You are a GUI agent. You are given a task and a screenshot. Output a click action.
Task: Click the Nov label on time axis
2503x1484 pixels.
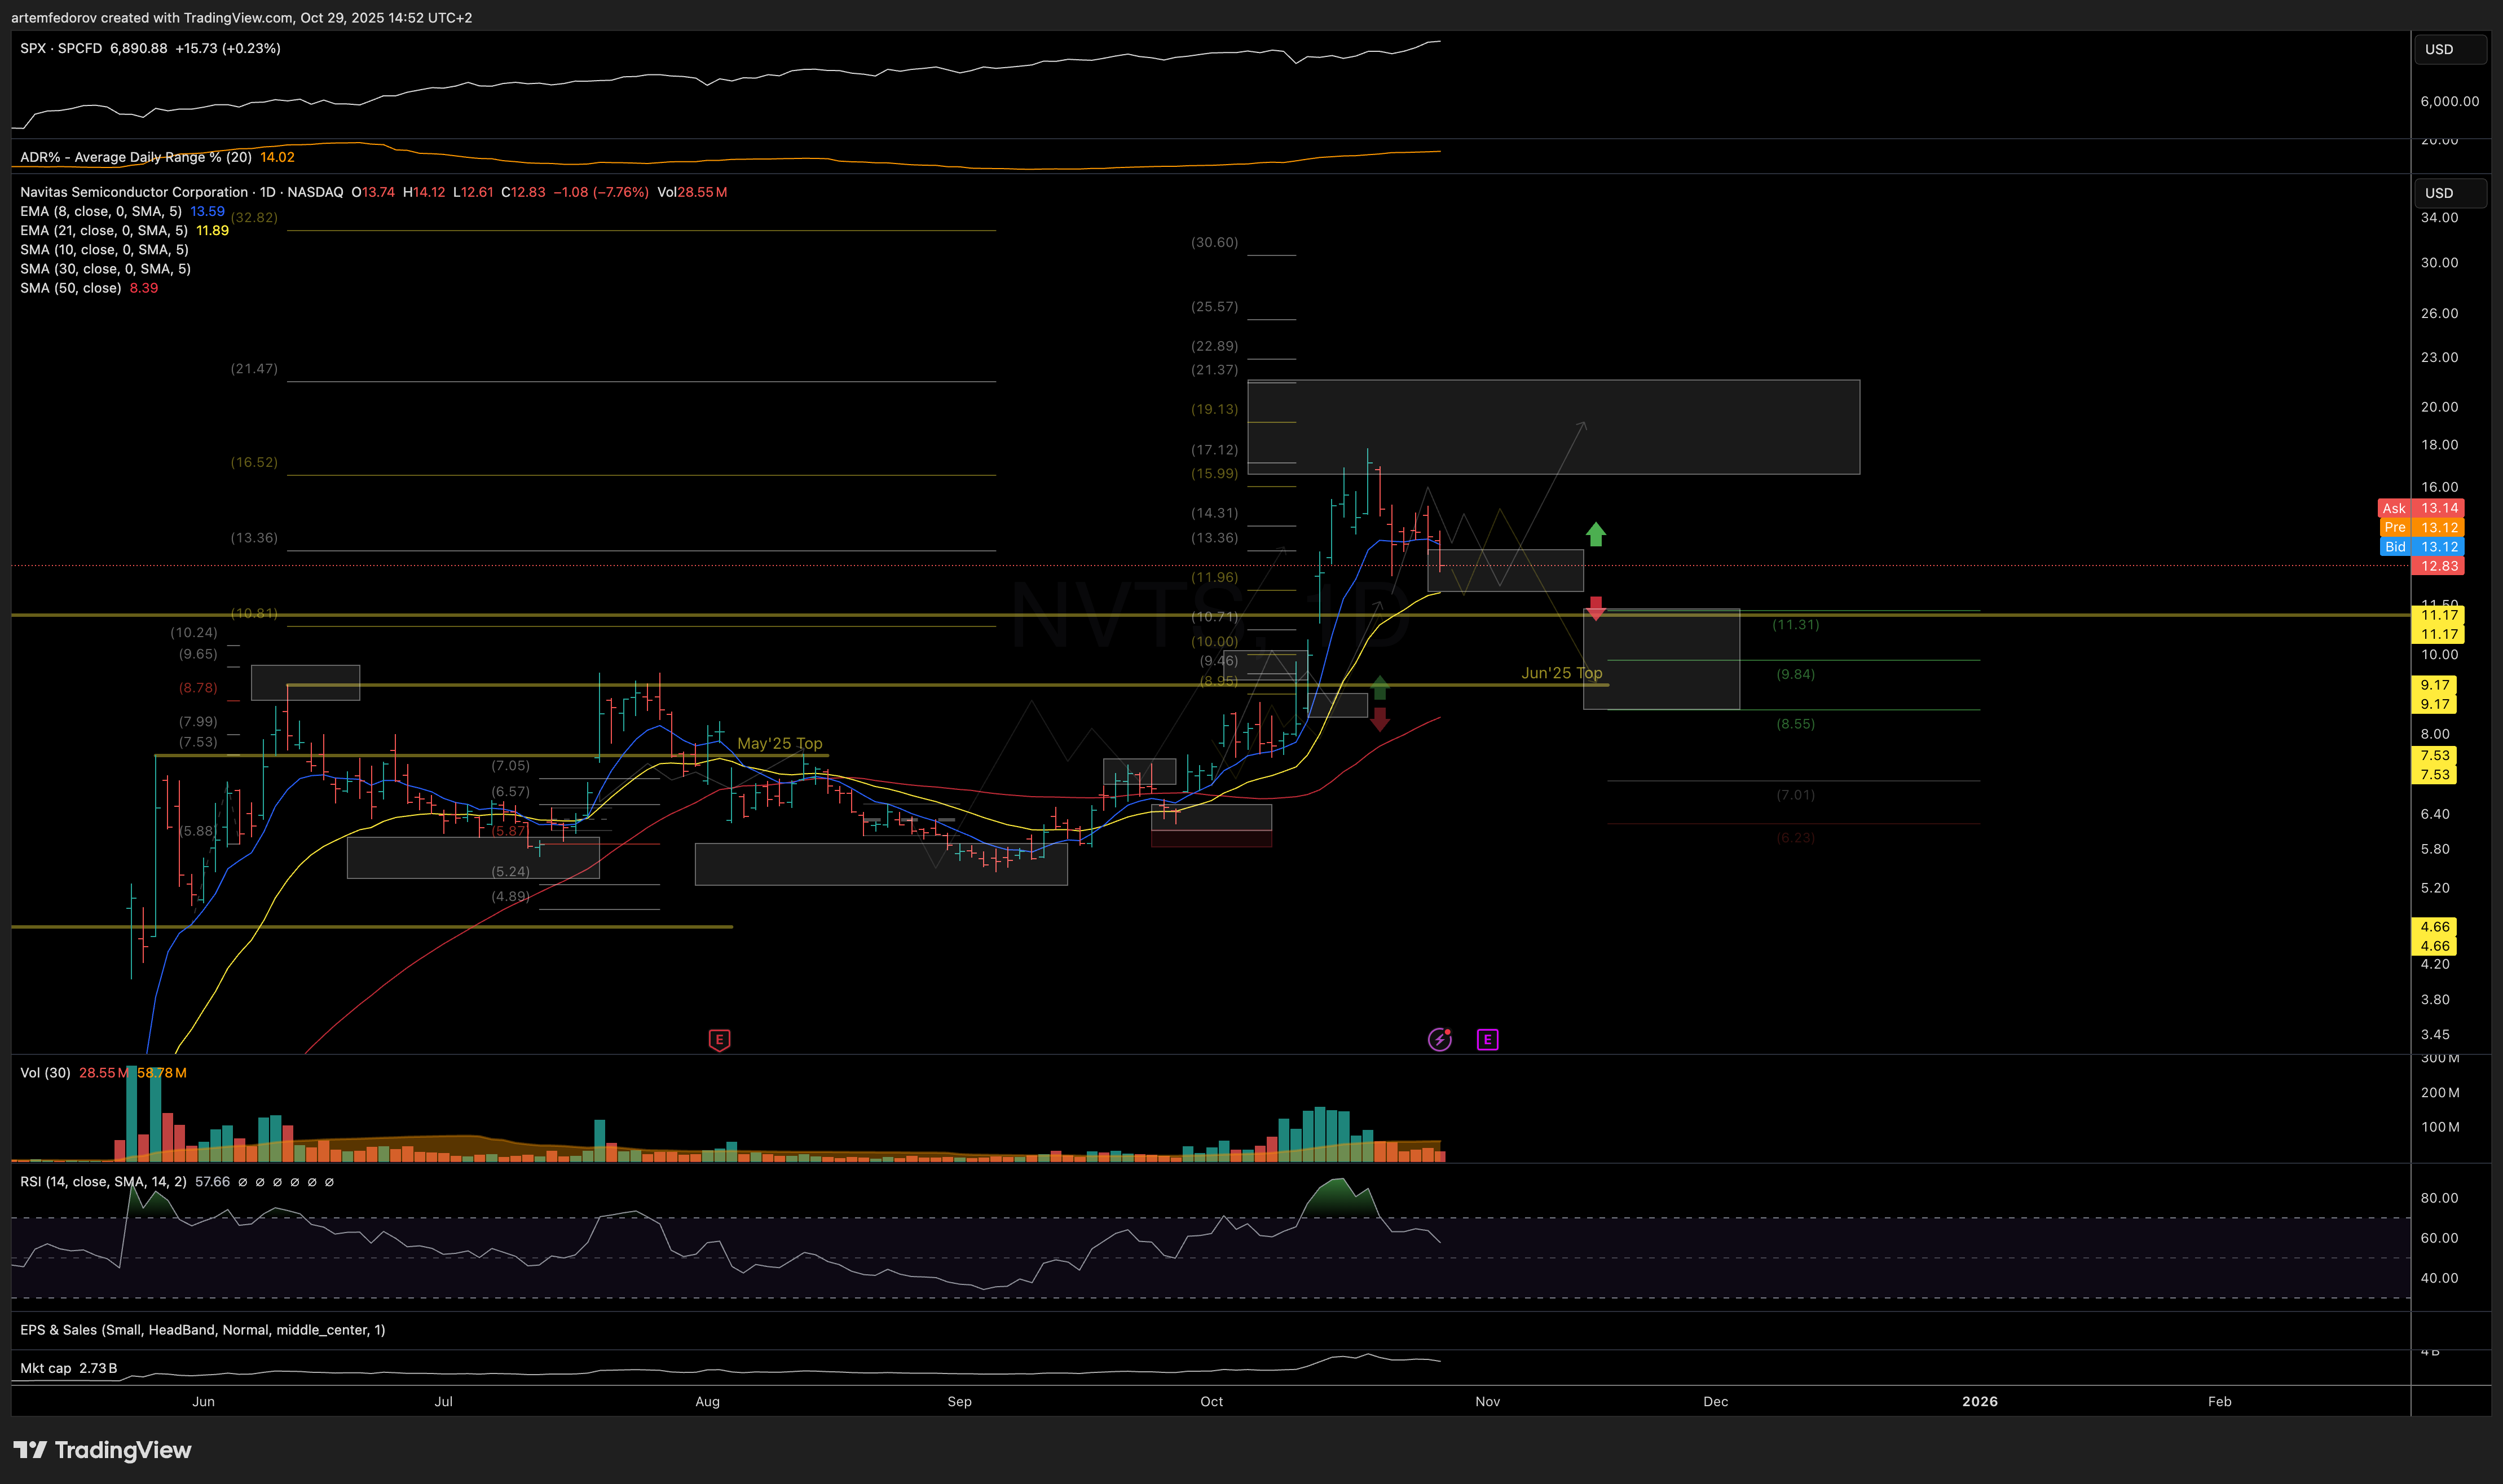[x=1487, y=1402]
